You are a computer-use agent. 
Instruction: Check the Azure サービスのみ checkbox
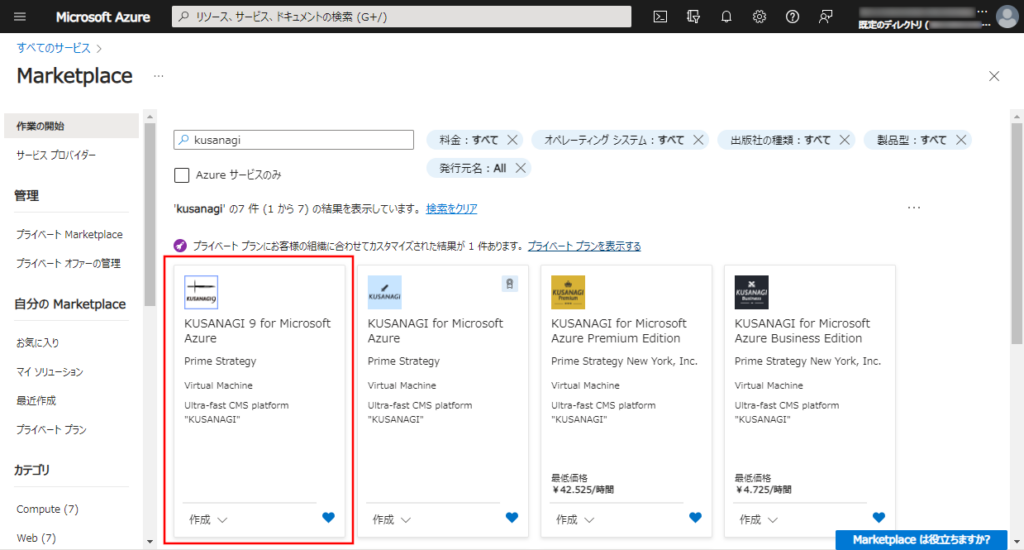(182, 175)
